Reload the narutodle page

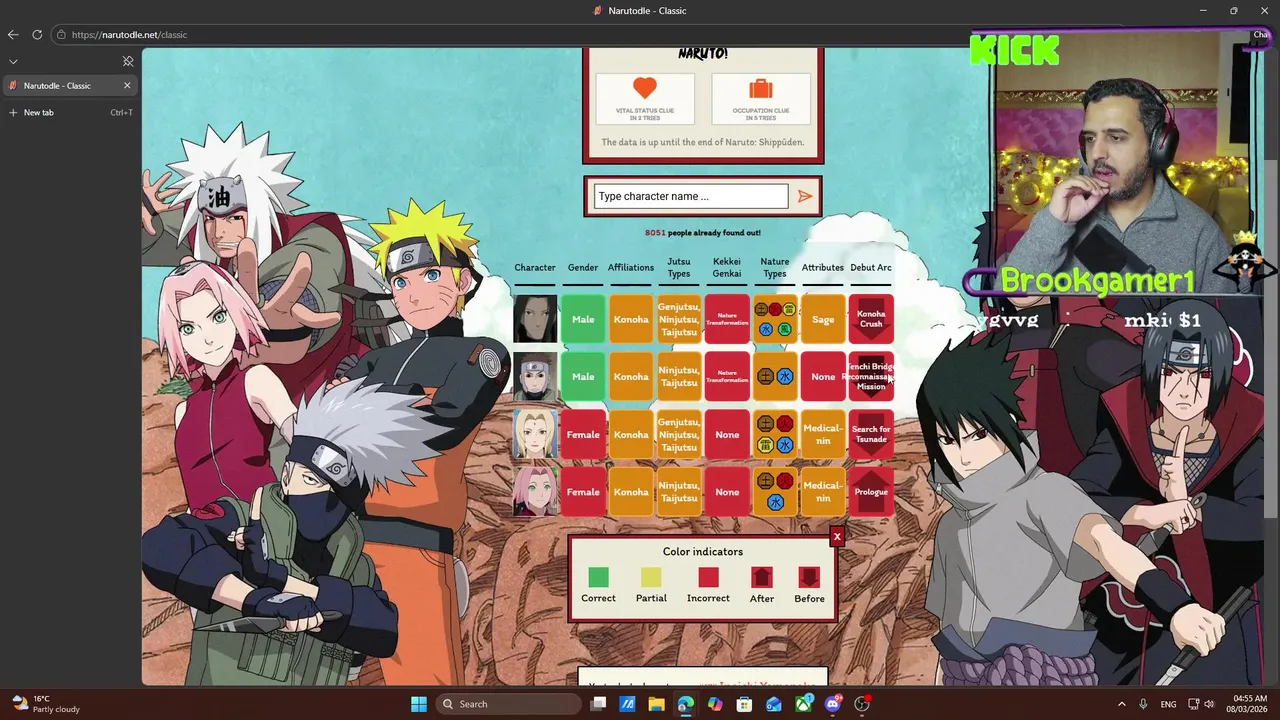point(37,34)
